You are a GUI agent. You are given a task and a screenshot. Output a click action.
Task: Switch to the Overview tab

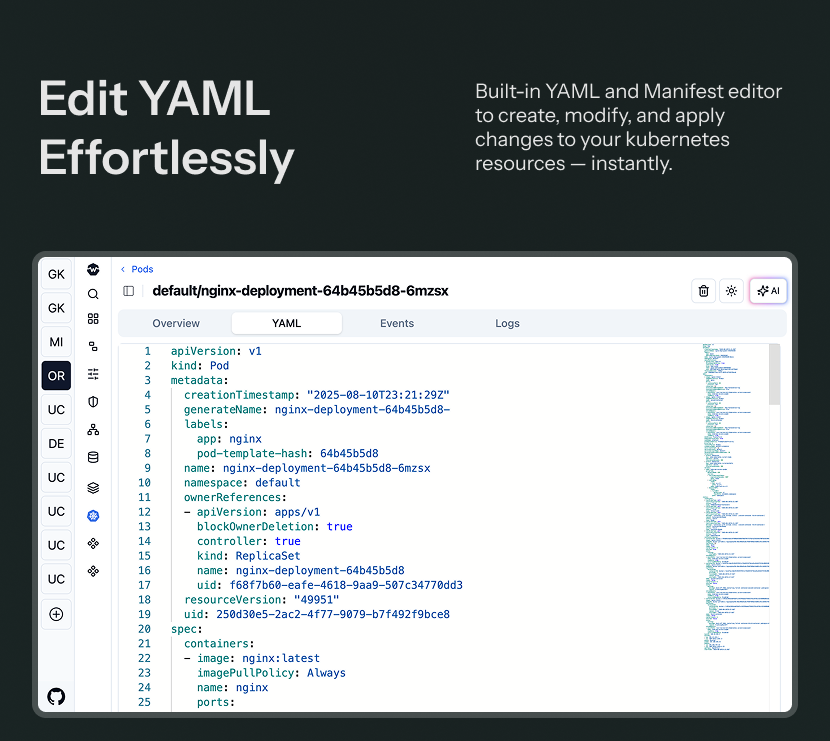(176, 323)
